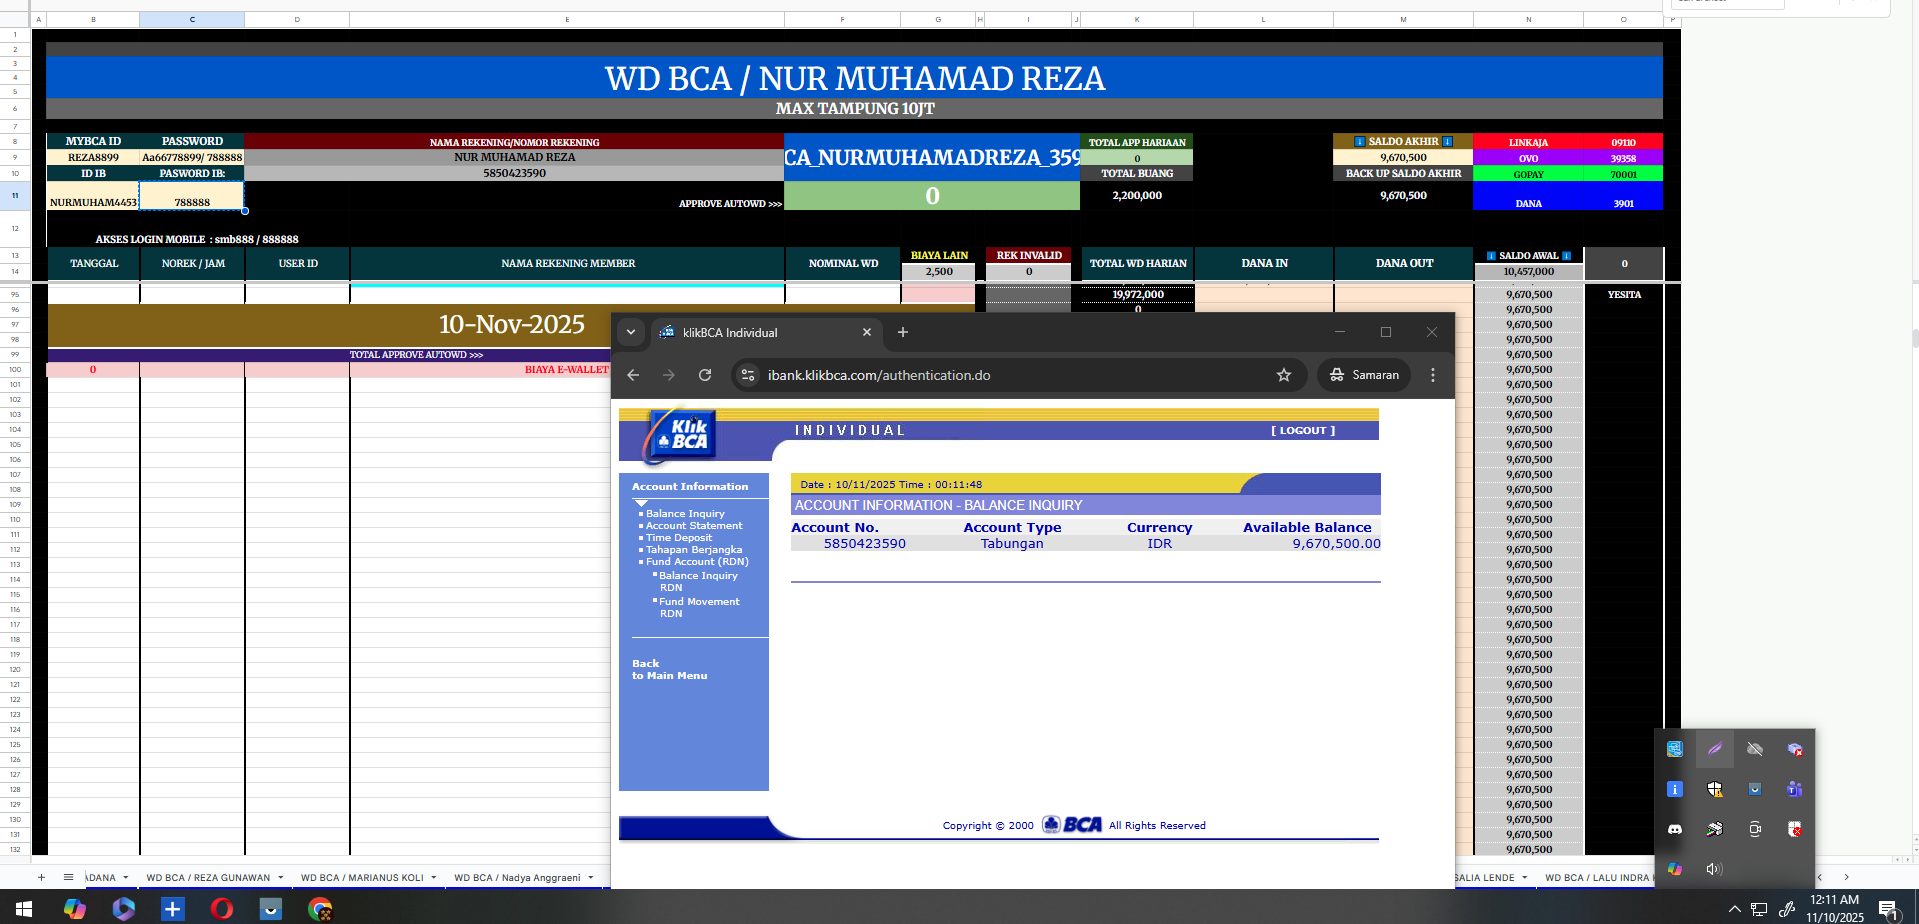Open Chrome from the taskbar
This screenshot has width=1919, height=924.
tap(320, 908)
